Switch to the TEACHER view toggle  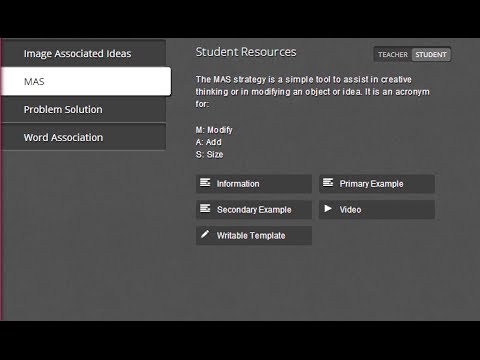393,55
